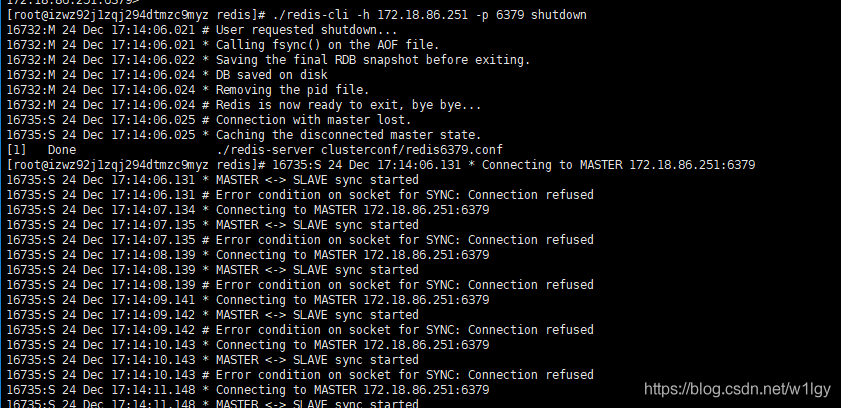This screenshot has height=408, width=841.
Task: Click the 'Removing the pid file' line
Action: (x=188, y=90)
